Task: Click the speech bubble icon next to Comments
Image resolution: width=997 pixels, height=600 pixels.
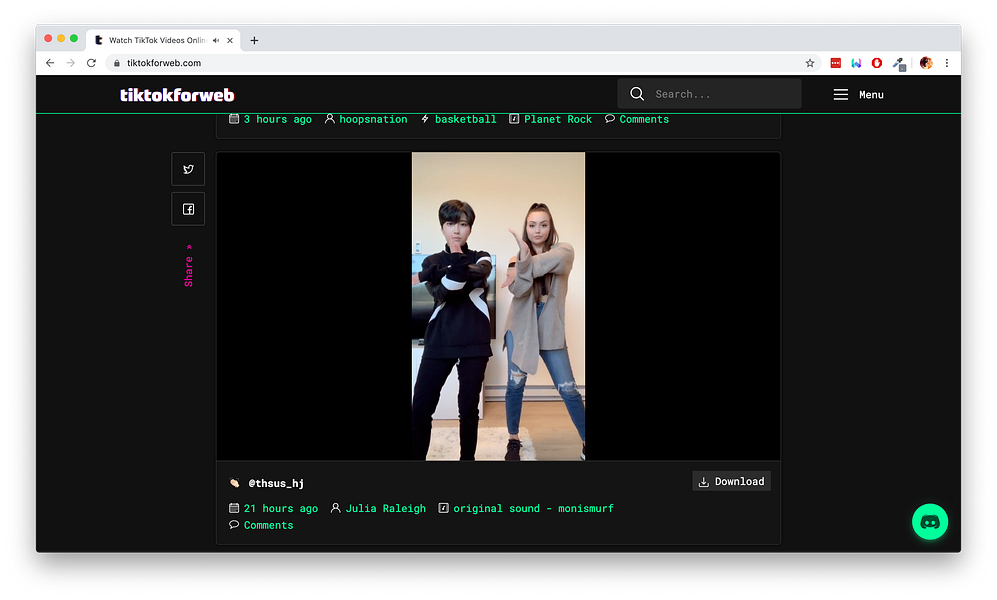Action: 233,525
